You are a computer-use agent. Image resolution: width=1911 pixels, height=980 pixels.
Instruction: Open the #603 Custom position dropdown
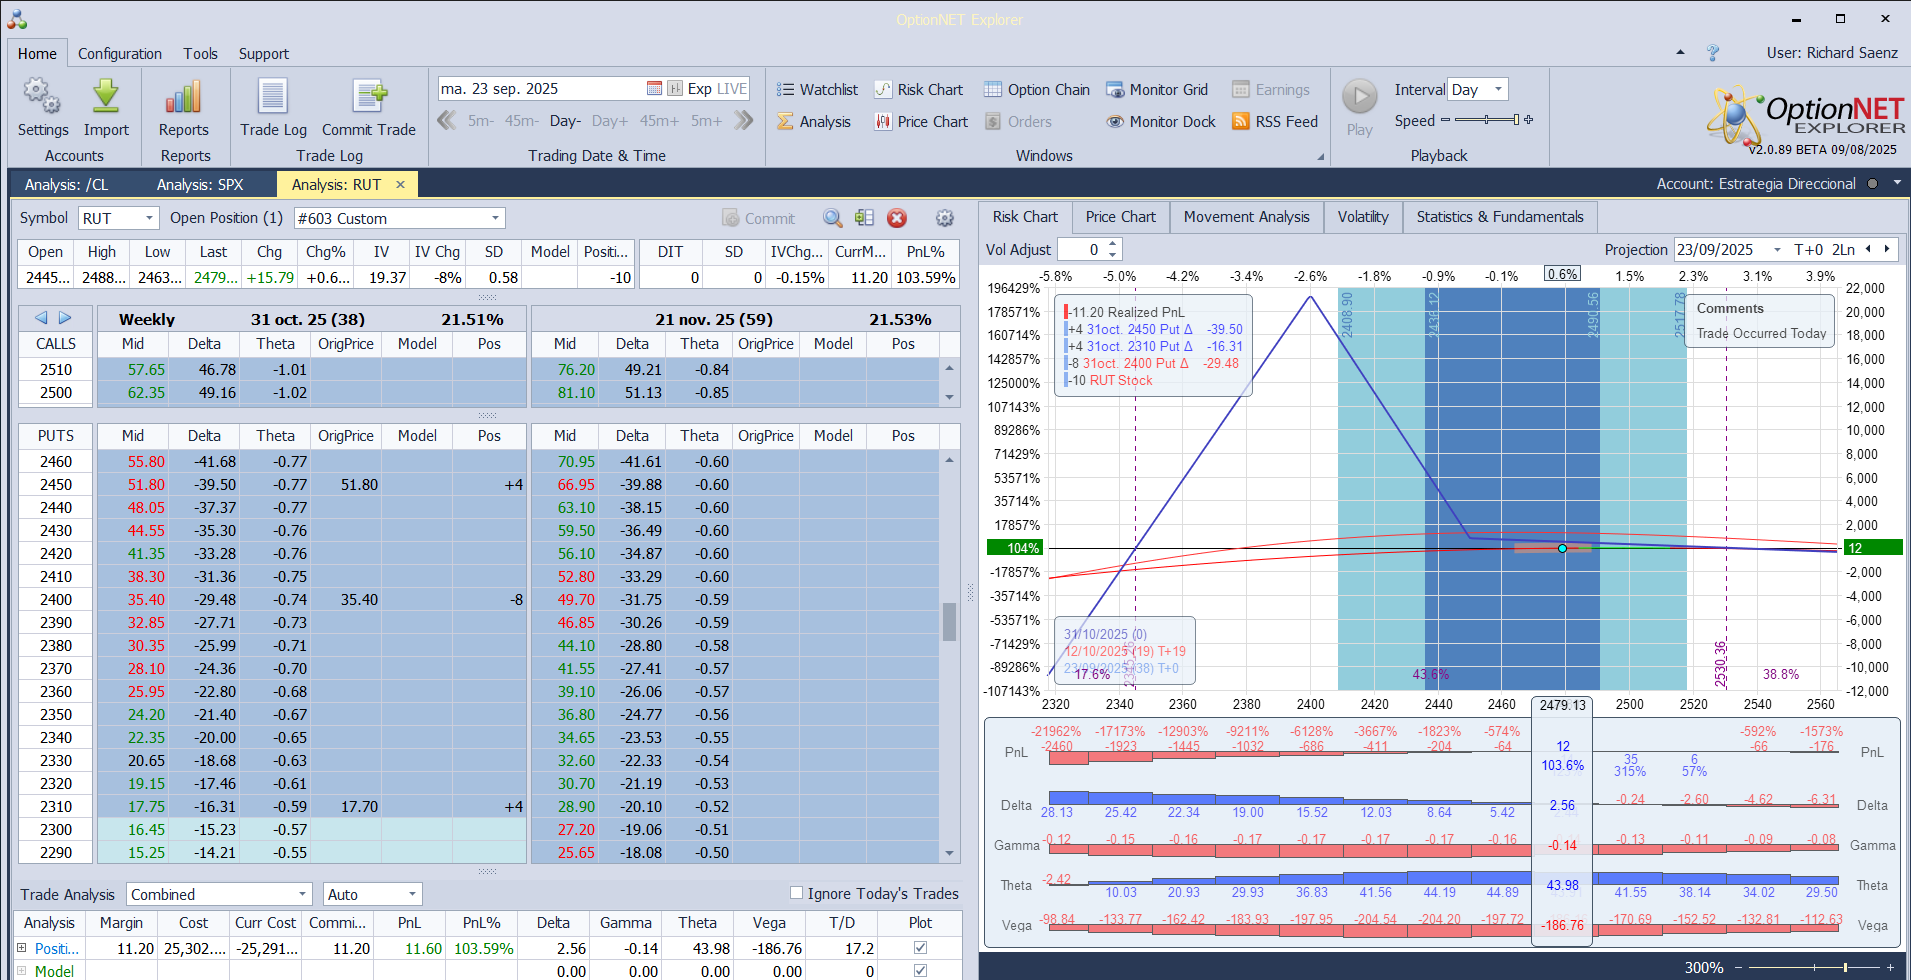pyautogui.click(x=495, y=218)
